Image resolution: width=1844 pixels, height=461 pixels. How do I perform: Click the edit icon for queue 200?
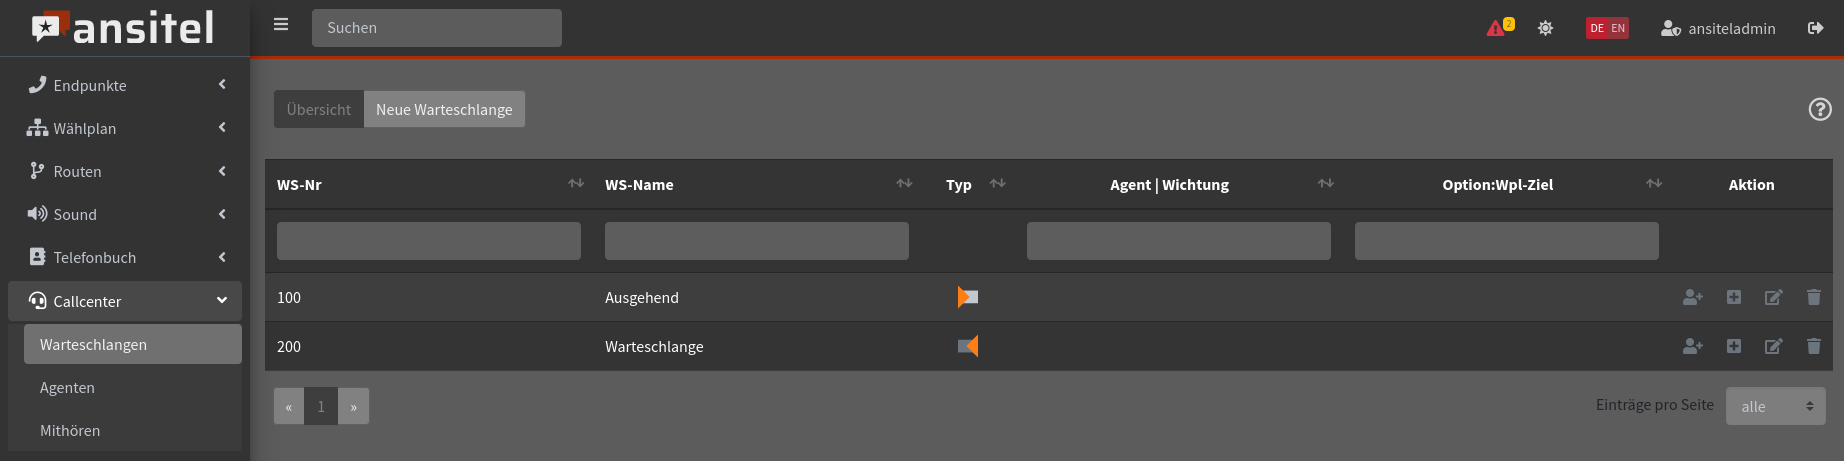pos(1773,346)
